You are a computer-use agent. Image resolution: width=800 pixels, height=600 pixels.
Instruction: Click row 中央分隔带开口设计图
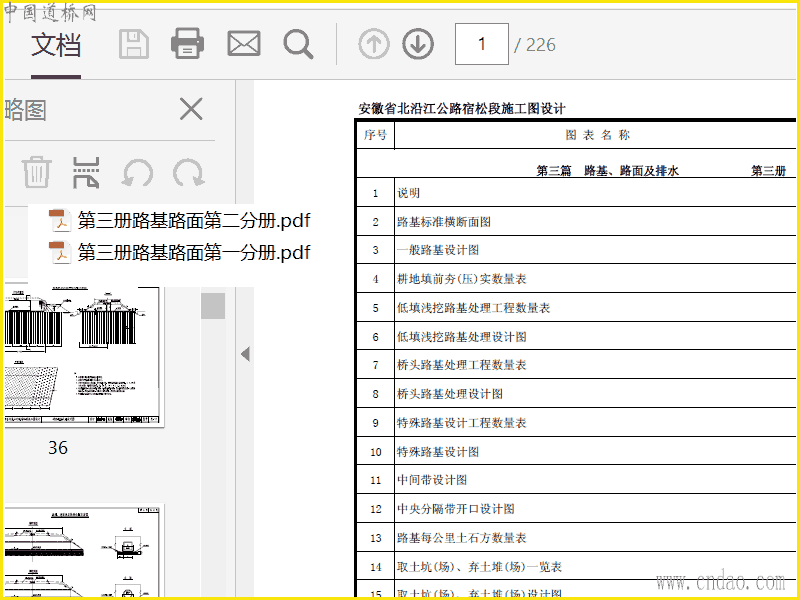[x=576, y=509]
